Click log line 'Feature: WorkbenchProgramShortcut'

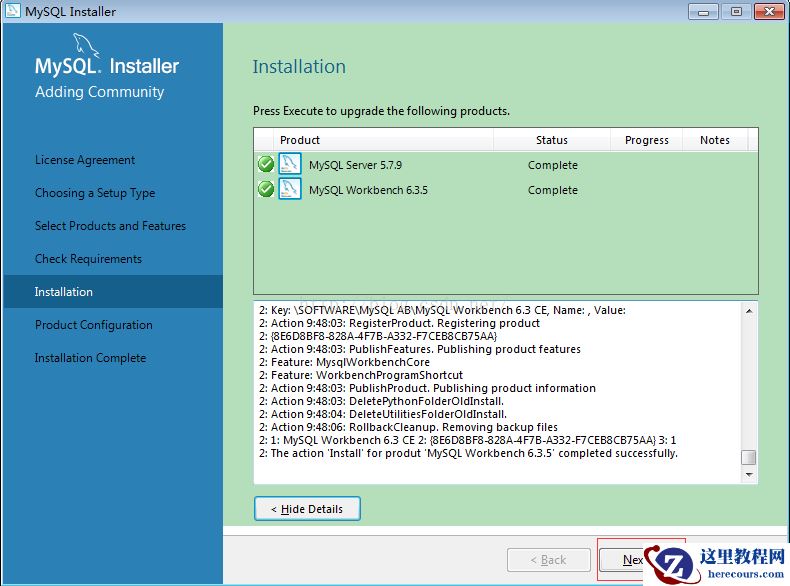point(361,375)
